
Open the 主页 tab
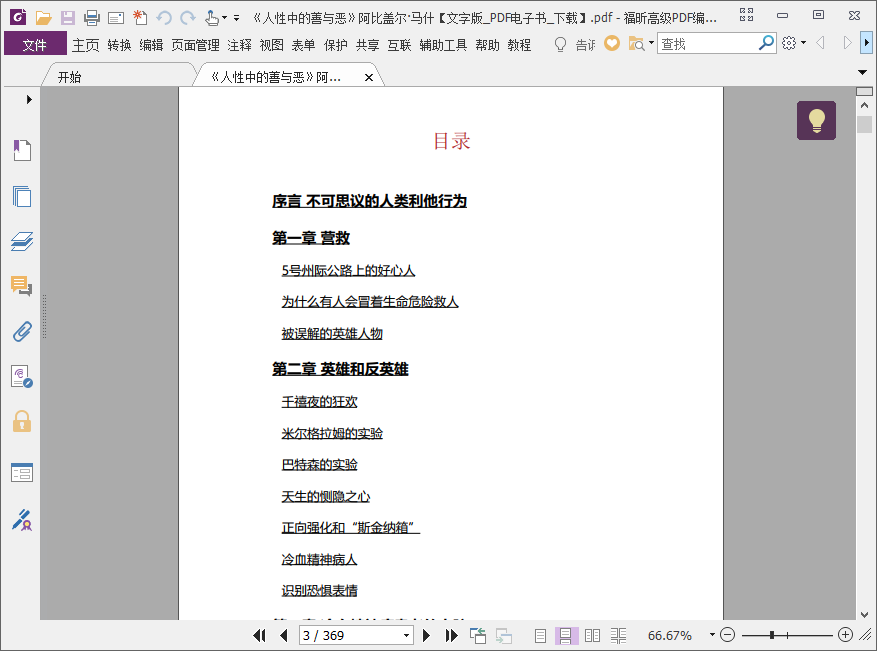click(x=86, y=45)
